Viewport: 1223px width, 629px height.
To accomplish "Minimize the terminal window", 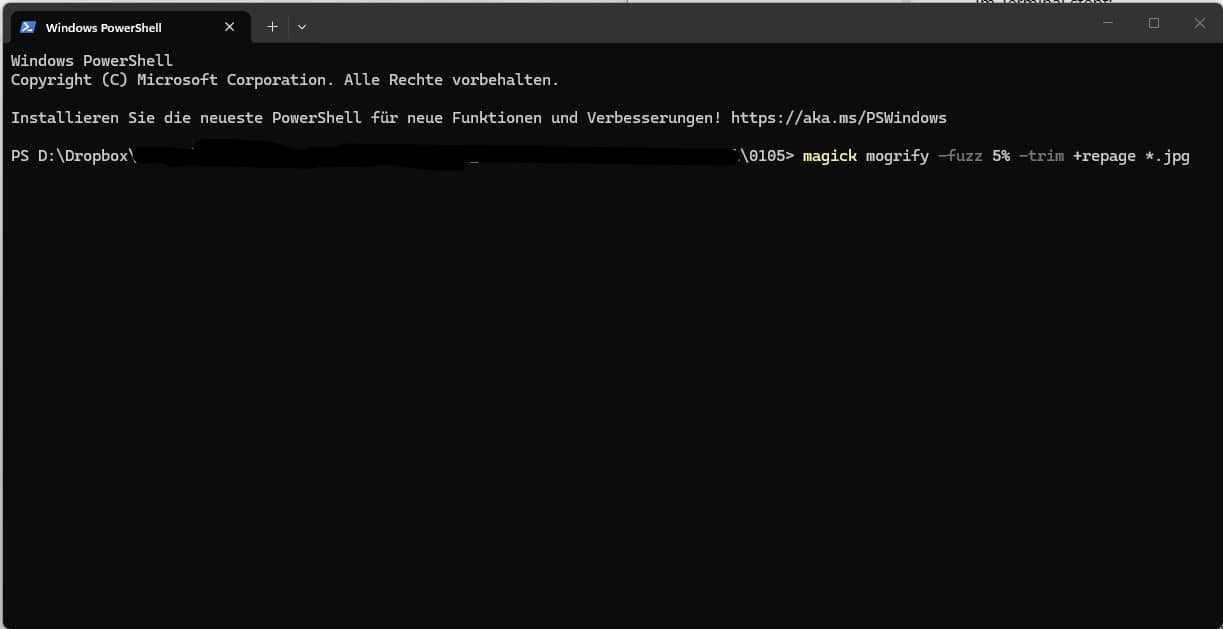I will click(x=1106, y=23).
